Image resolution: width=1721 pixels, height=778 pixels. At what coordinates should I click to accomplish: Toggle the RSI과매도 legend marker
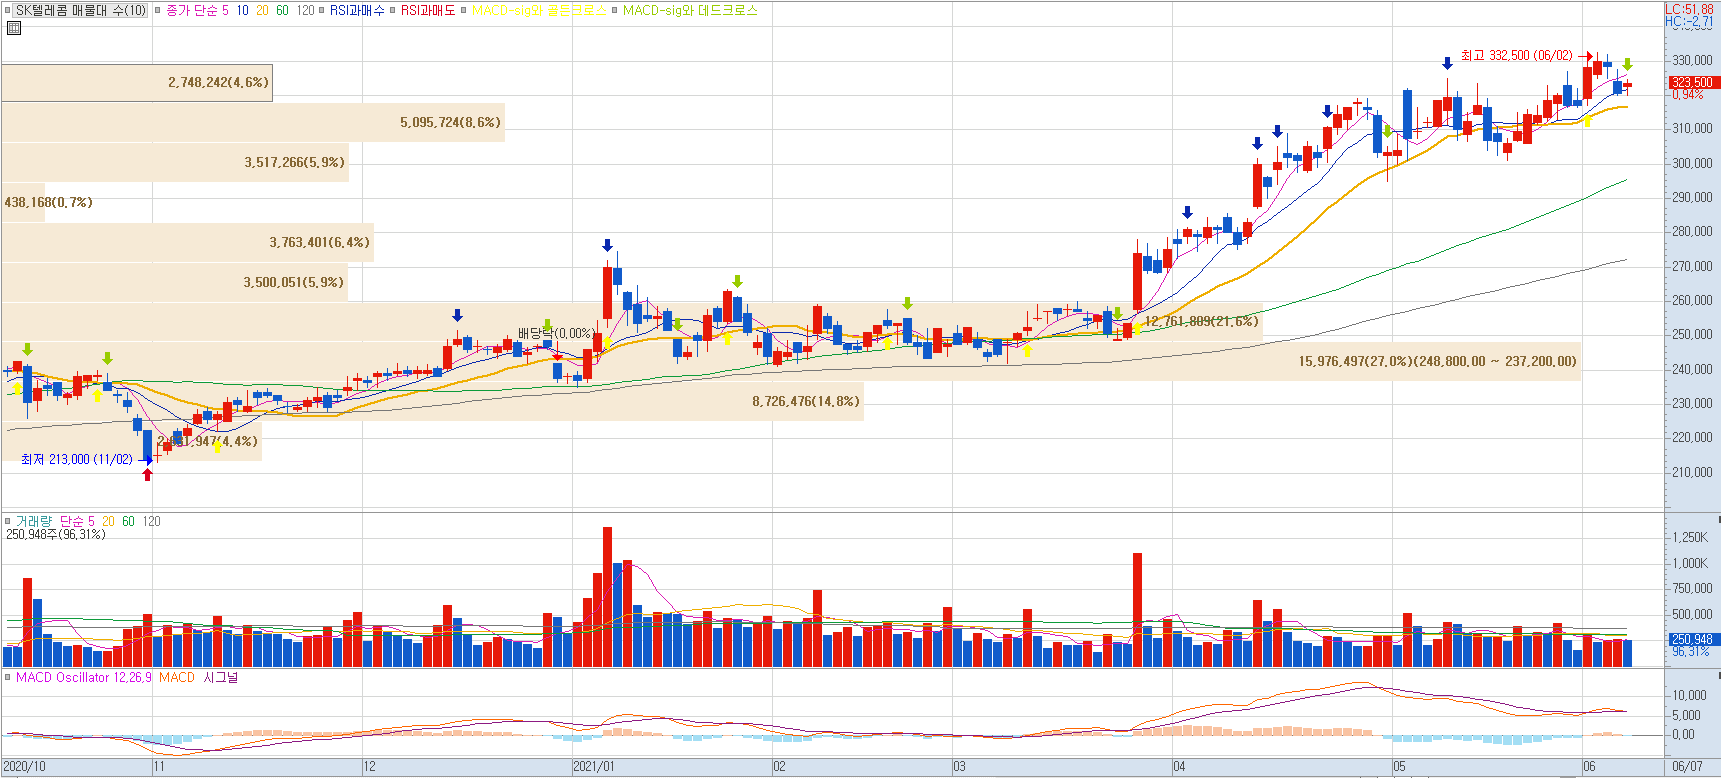point(392,10)
